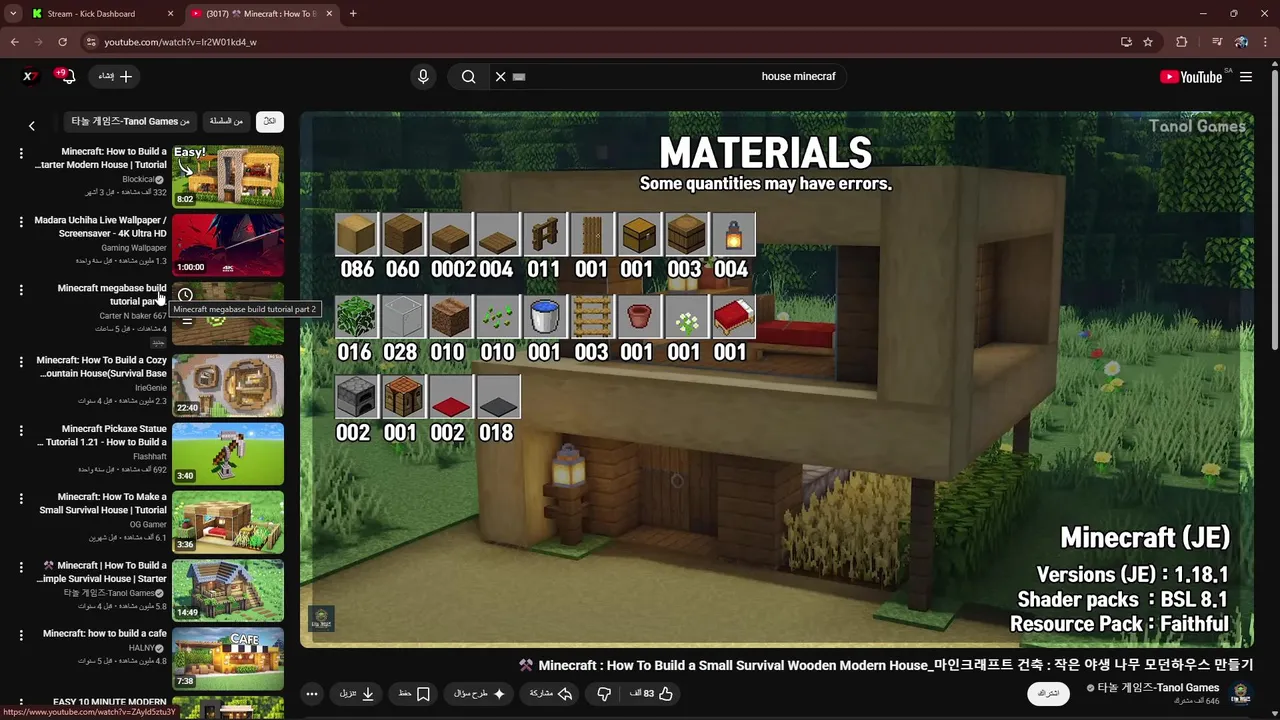Open the Tanol Games channel avatar
Viewport: 1280px width, 720px height.
pos(1241,693)
